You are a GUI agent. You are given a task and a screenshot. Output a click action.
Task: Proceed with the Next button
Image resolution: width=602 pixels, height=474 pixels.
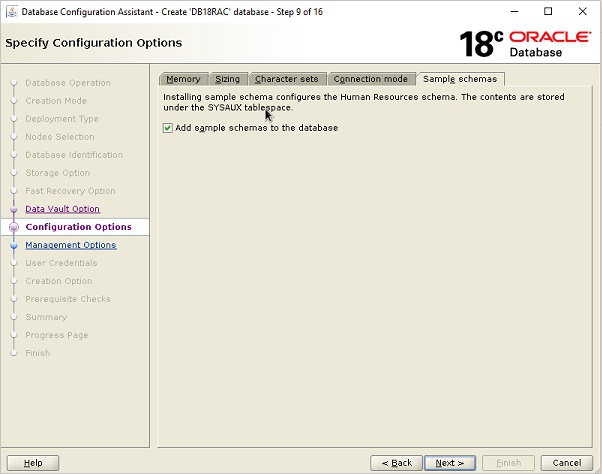pyautogui.click(x=450, y=463)
